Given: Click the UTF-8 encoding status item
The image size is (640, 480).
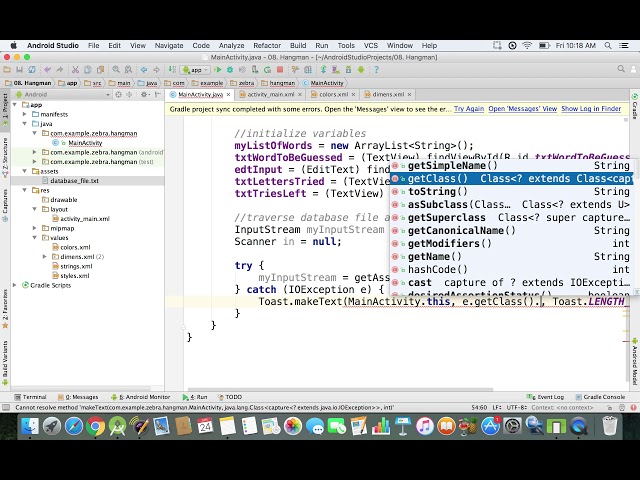Looking at the screenshot, I should coord(518,407).
